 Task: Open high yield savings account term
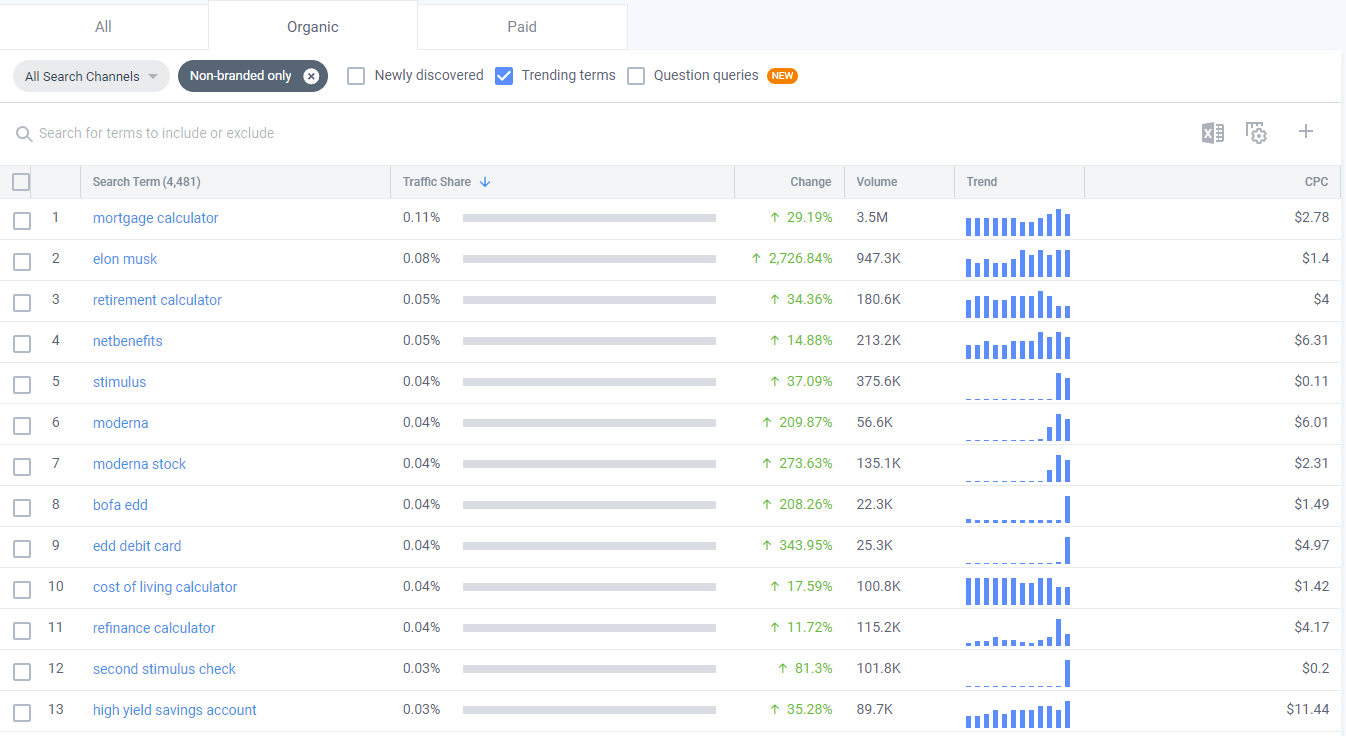click(174, 710)
